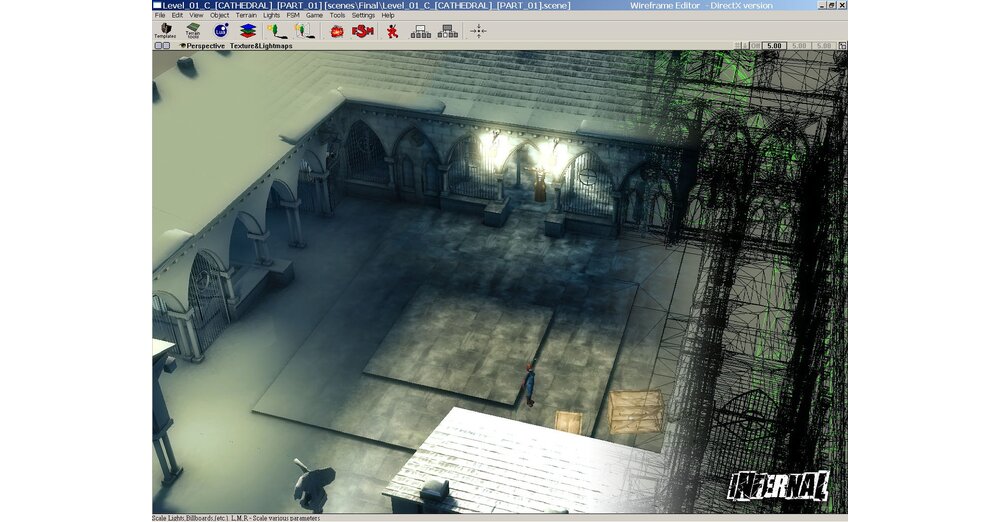Open the Game menu
This screenshot has height=522, width=1000.
coord(314,15)
